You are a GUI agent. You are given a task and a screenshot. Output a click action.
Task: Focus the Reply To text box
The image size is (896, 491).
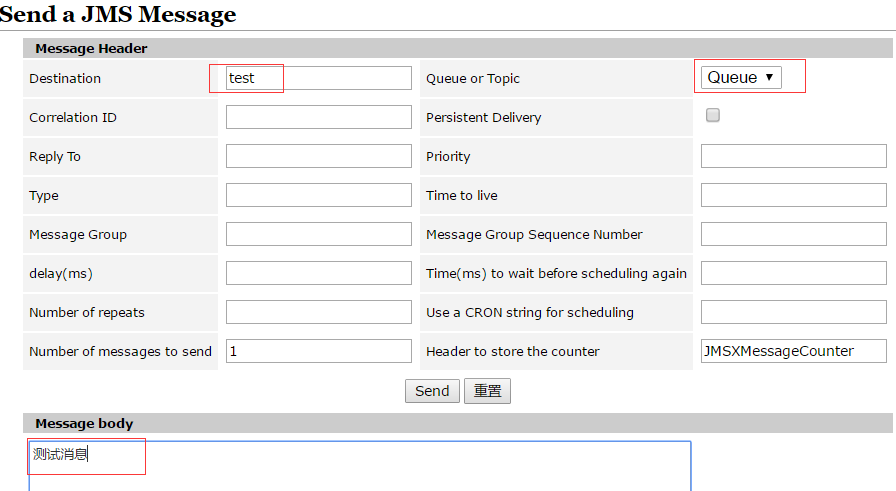coord(318,156)
